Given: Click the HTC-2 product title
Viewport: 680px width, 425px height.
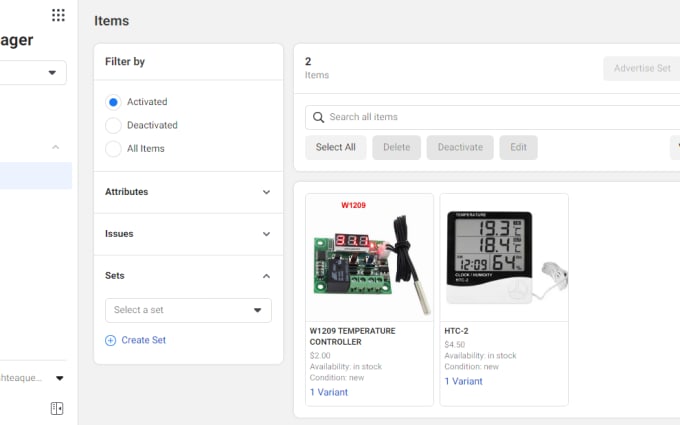Looking at the screenshot, I should 456,331.
